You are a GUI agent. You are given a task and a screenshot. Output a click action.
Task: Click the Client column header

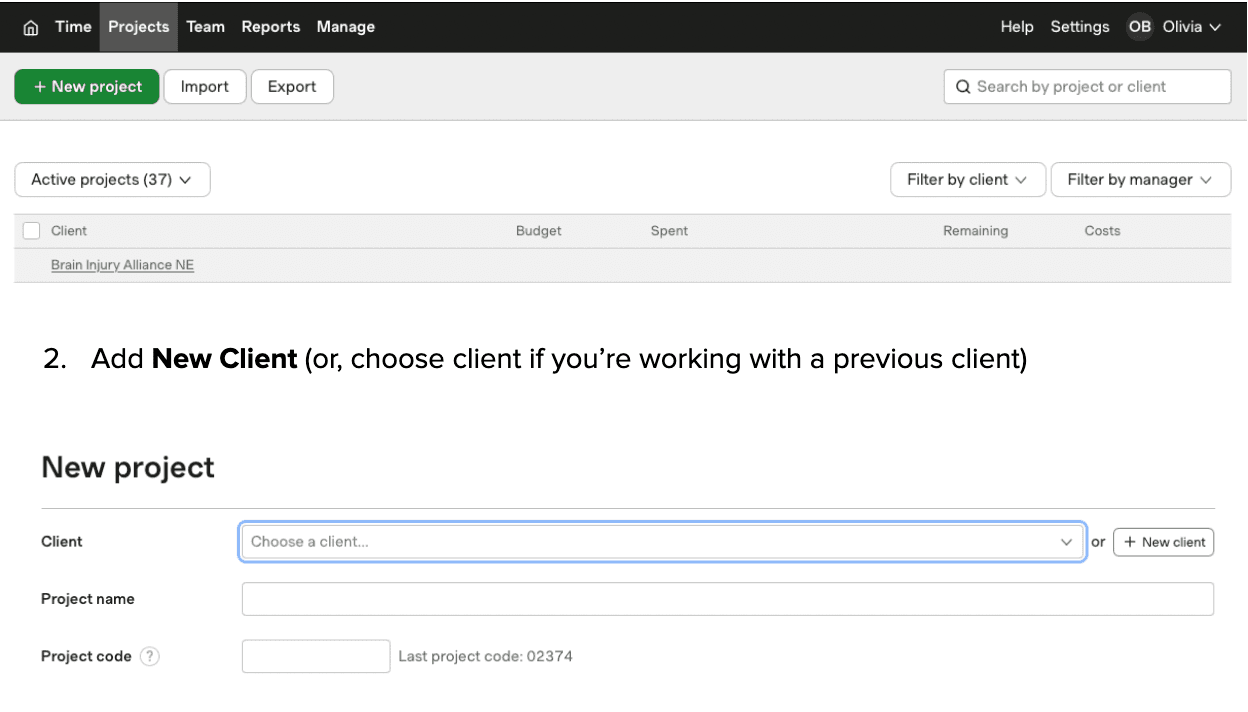[x=69, y=231]
